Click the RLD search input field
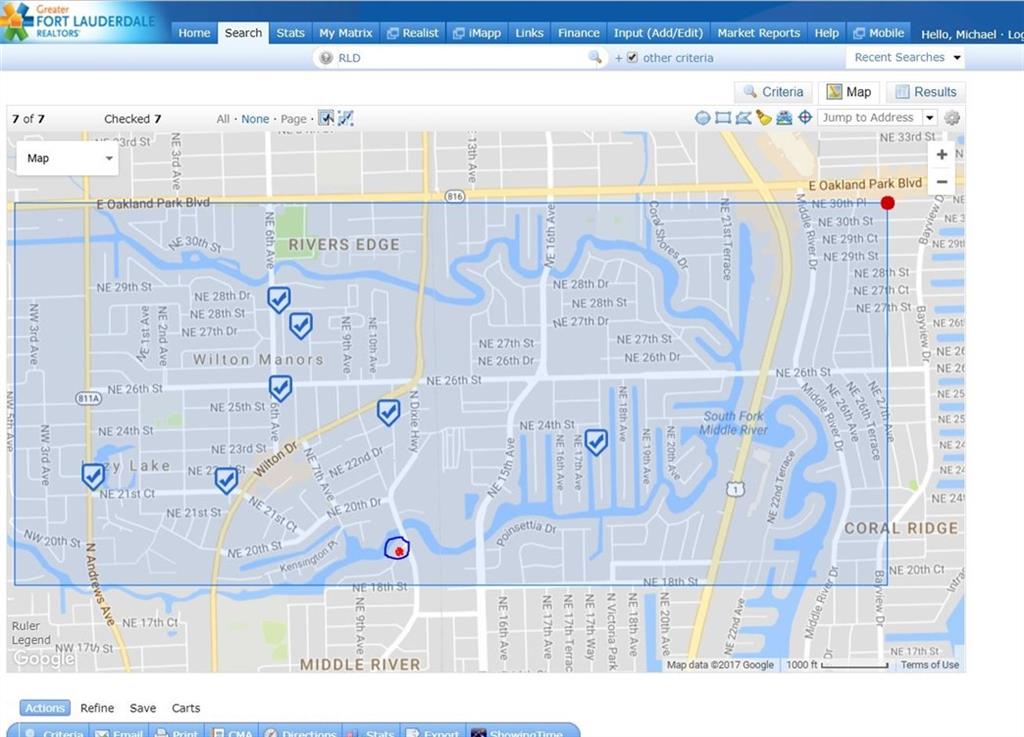The height and width of the screenshot is (737, 1024). click(x=460, y=58)
